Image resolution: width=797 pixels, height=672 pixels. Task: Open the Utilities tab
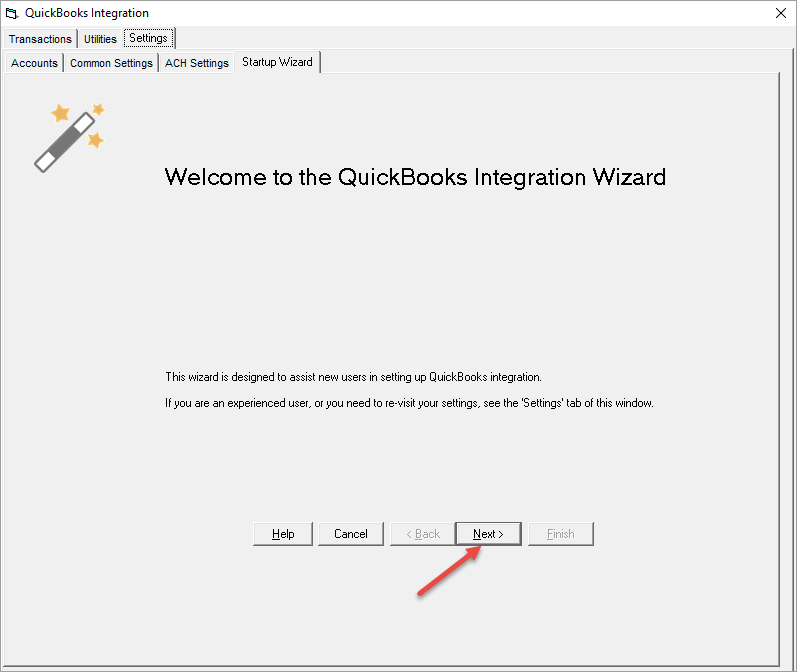click(100, 39)
